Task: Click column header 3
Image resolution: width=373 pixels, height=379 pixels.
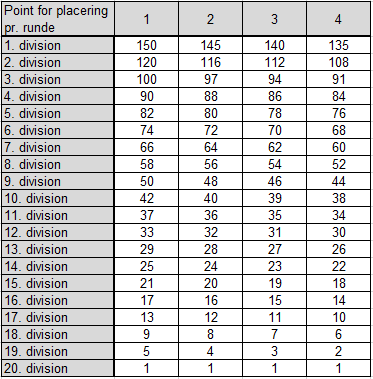Action: 274,19
